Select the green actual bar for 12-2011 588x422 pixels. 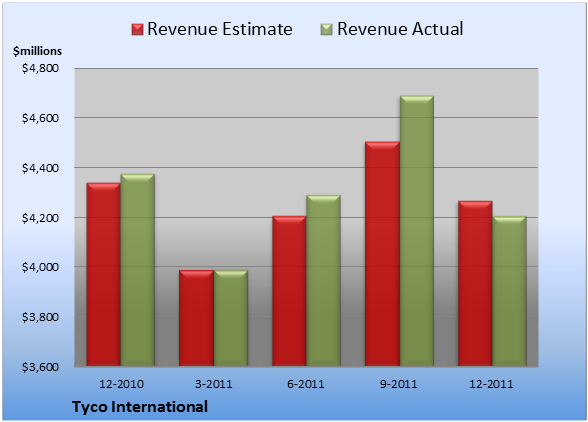[x=509, y=291]
